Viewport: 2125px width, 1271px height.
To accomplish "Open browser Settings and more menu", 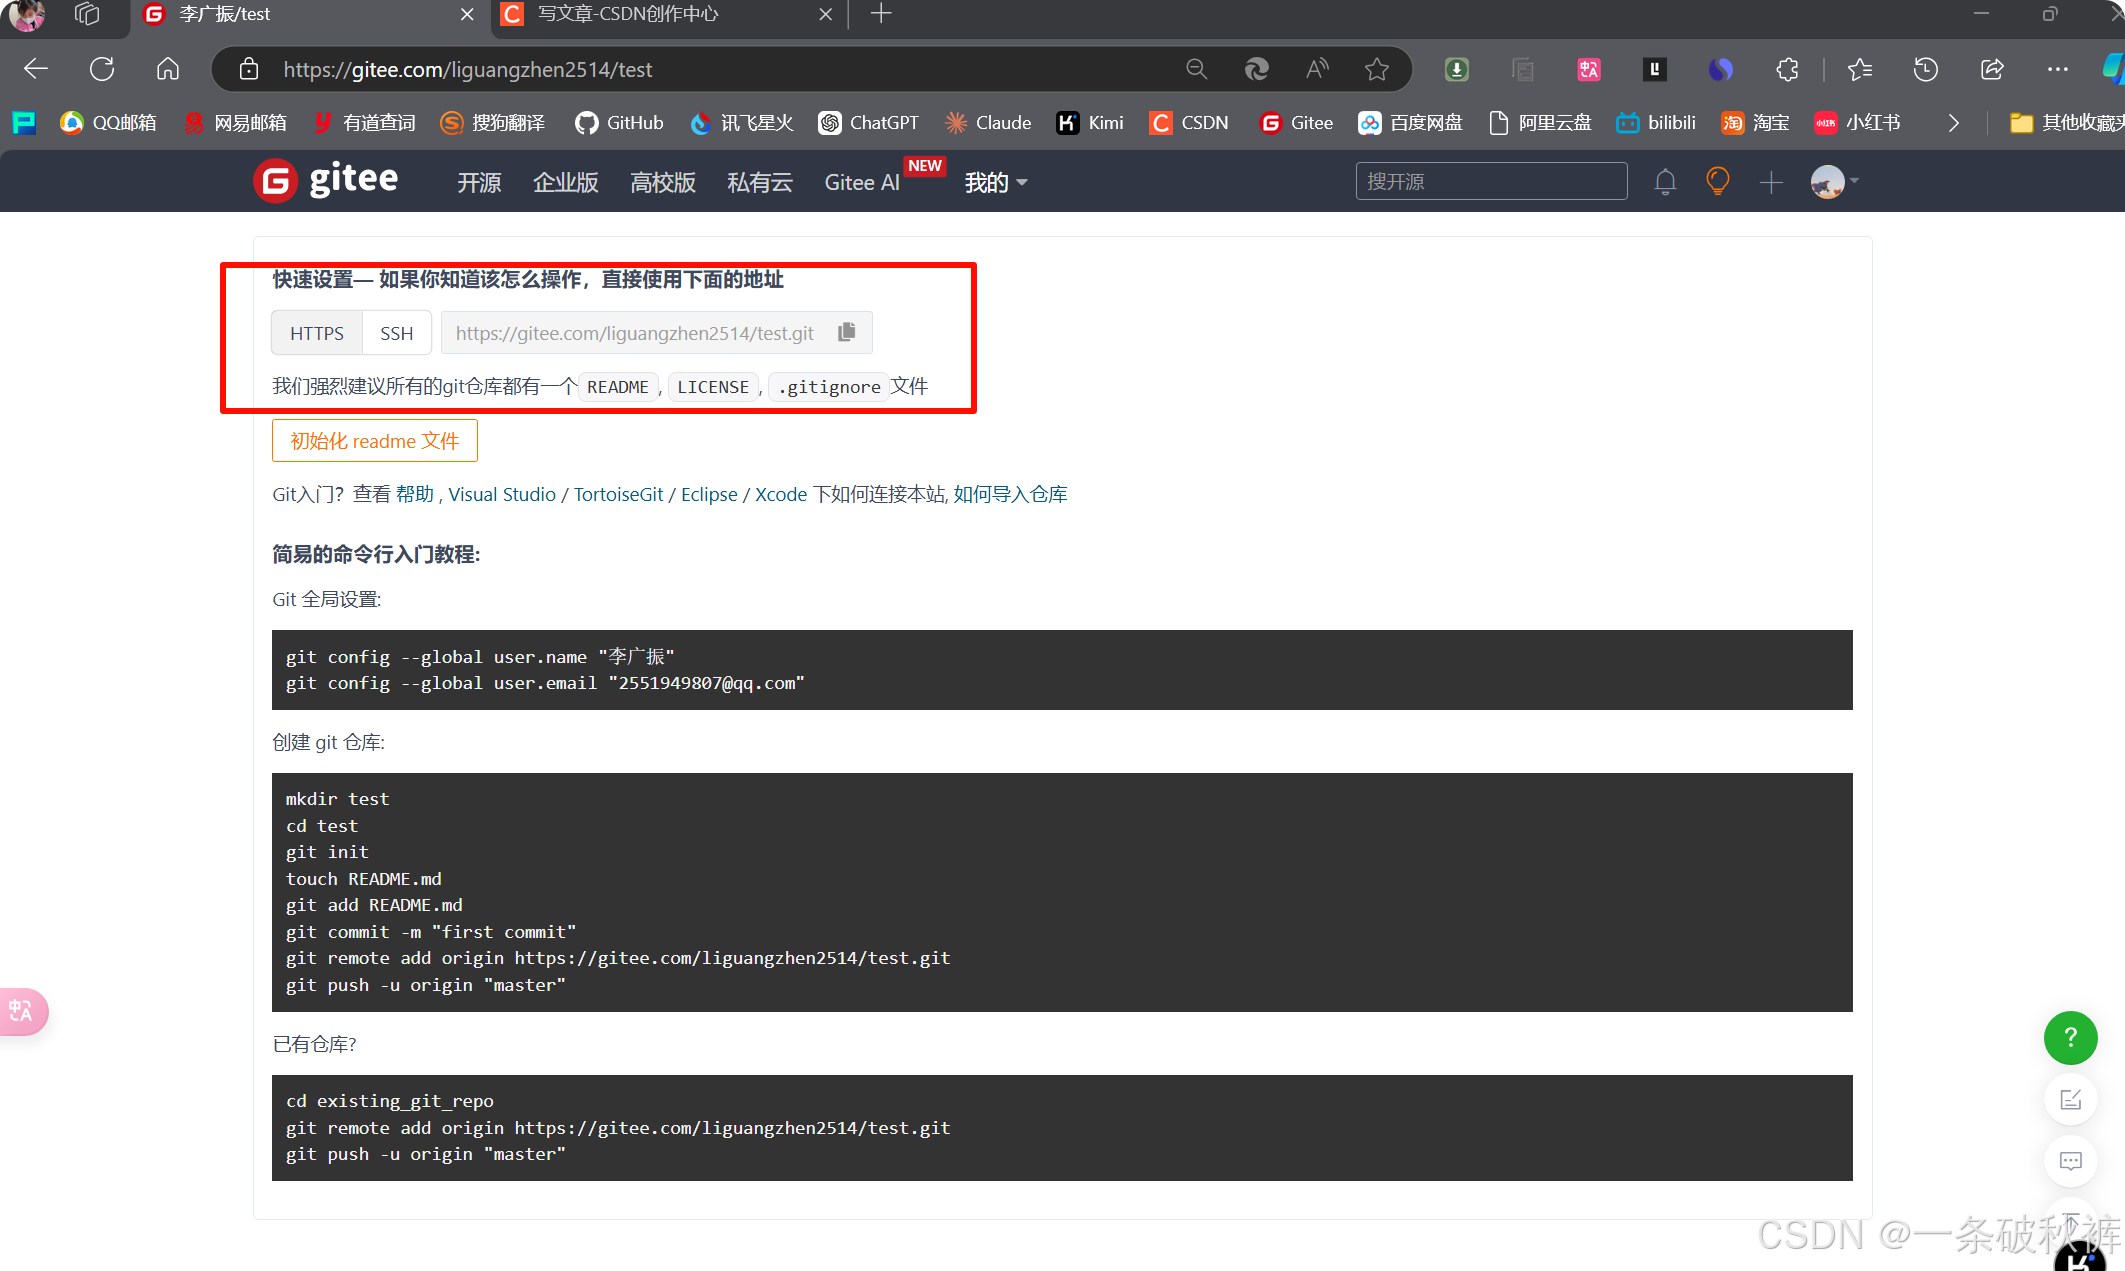I will coord(2058,69).
